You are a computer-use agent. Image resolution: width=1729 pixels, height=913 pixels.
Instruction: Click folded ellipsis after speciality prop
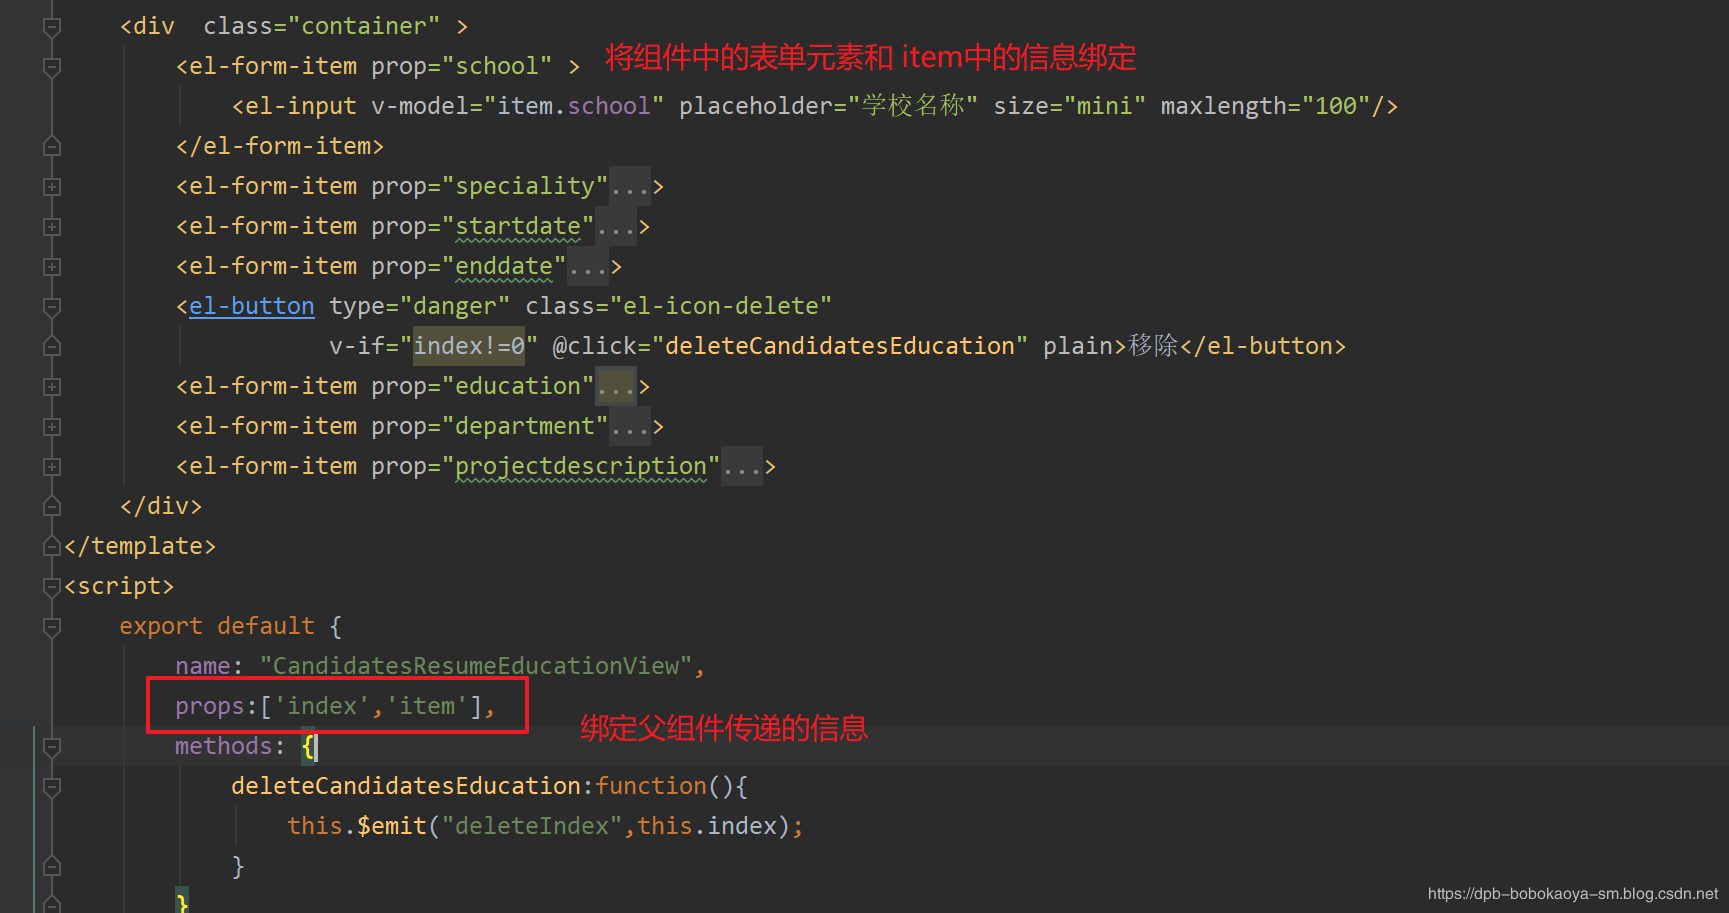pyautogui.click(x=630, y=186)
